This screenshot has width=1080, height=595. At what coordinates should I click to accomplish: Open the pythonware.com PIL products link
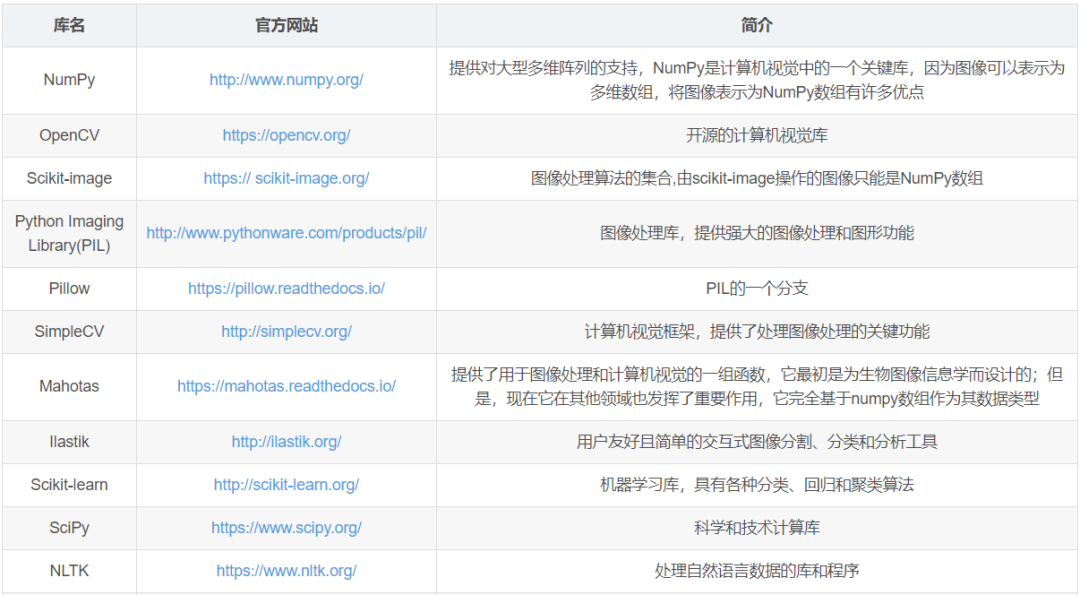(286, 233)
